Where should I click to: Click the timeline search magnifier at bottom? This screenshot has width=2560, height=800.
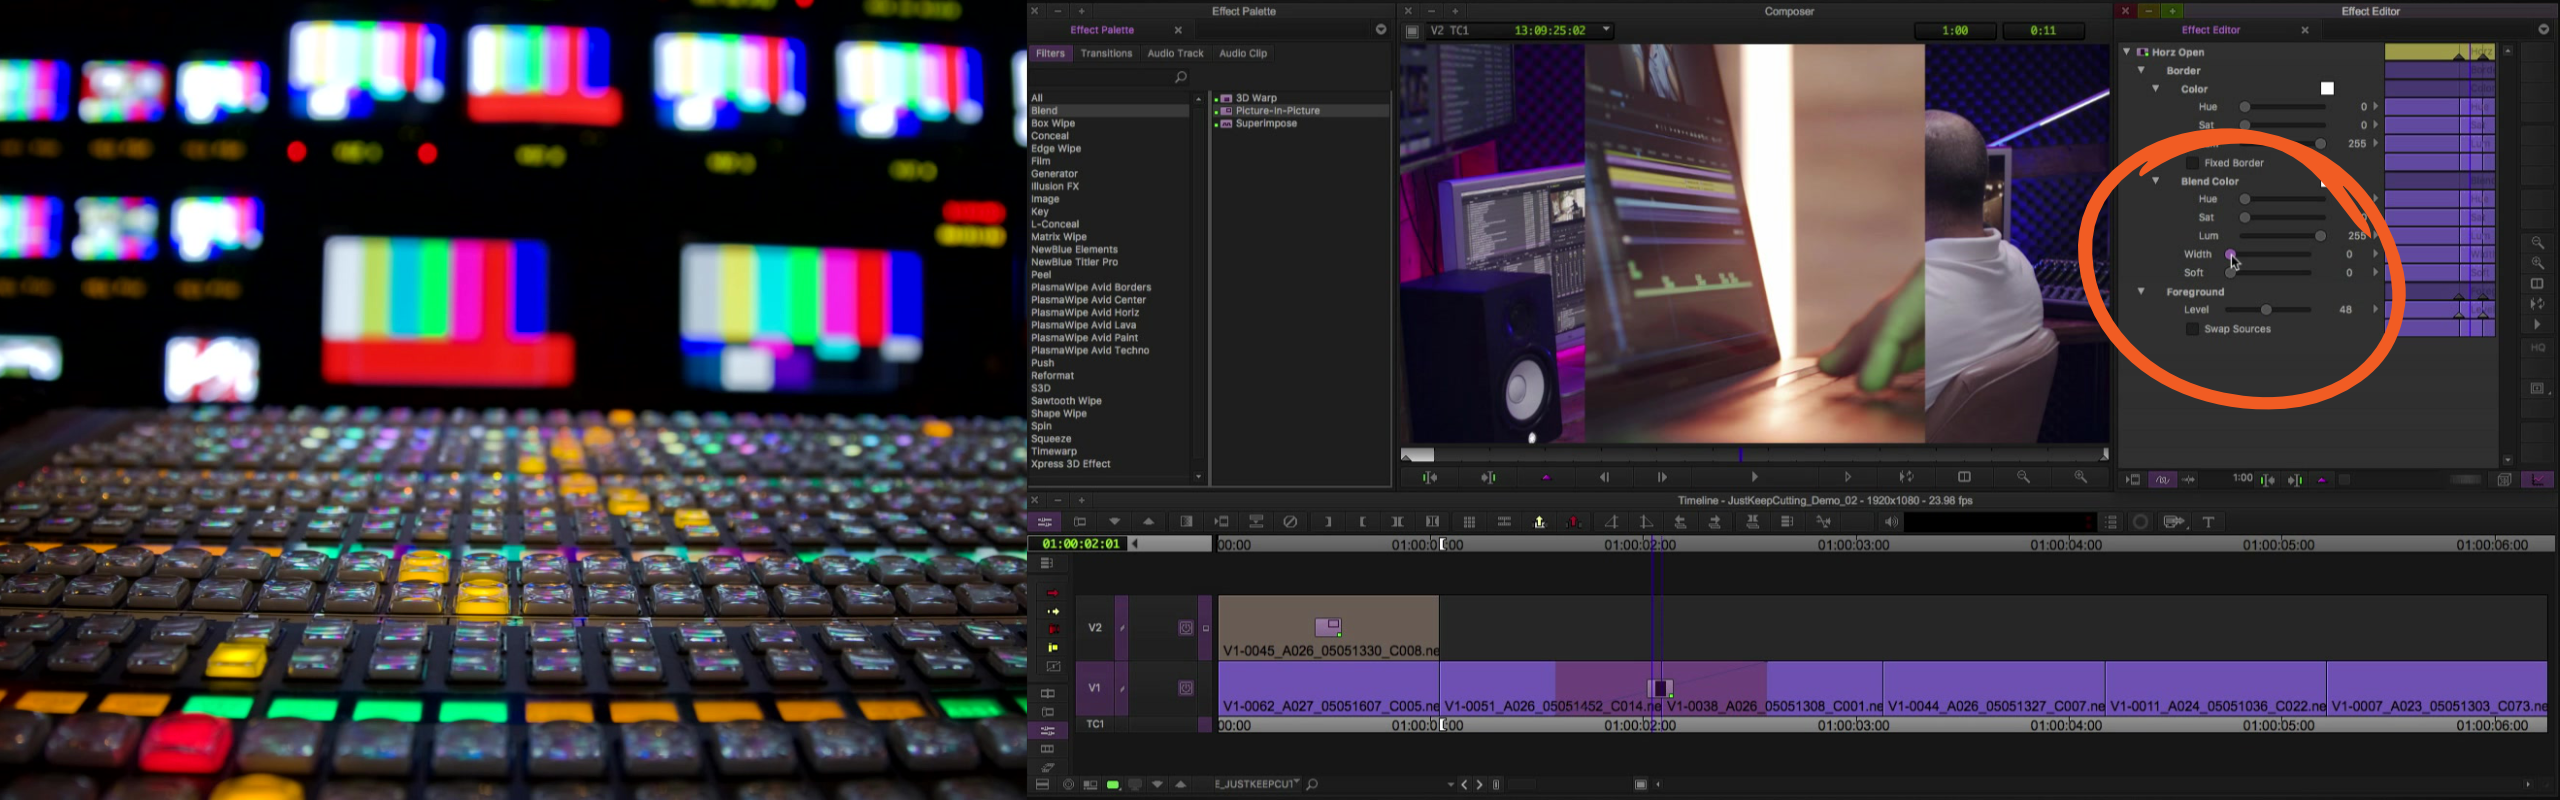tap(1312, 785)
